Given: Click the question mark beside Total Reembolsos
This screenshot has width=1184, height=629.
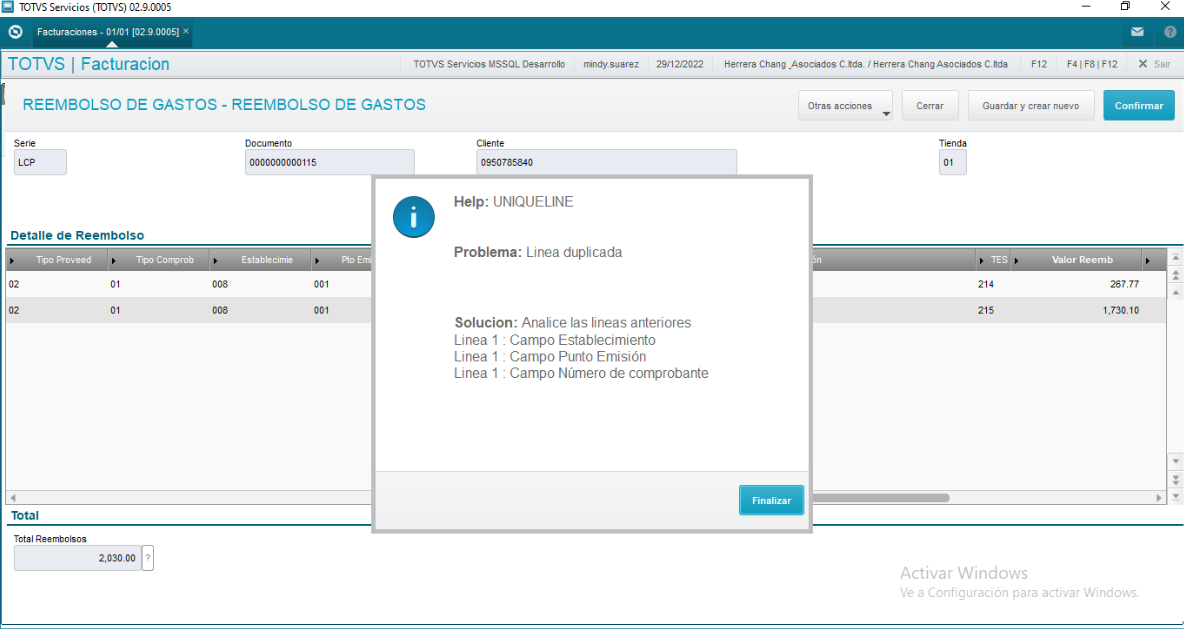Looking at the screenshot, I should [x=148, y=558].
